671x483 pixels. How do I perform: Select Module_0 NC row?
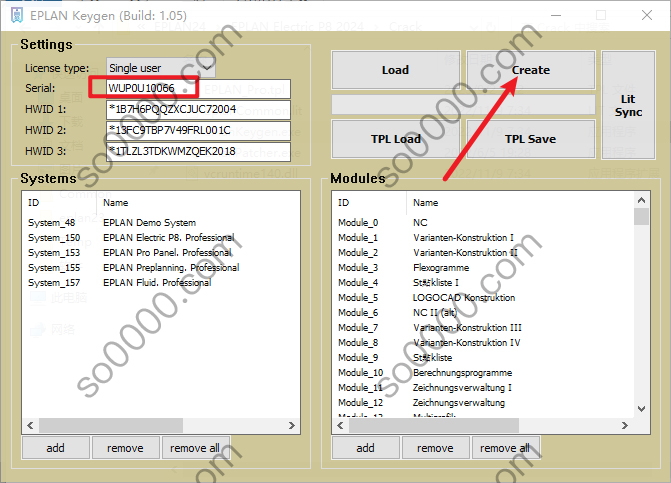tap(484, 222)
